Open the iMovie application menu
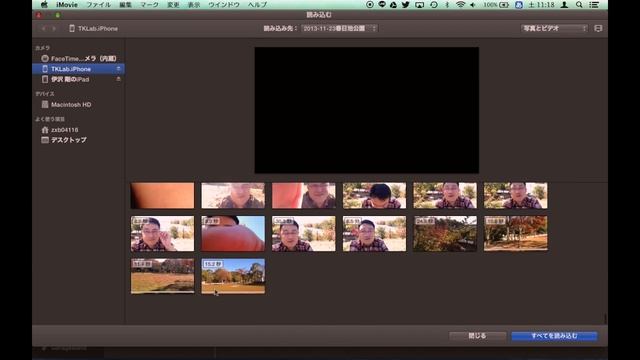 67,5
